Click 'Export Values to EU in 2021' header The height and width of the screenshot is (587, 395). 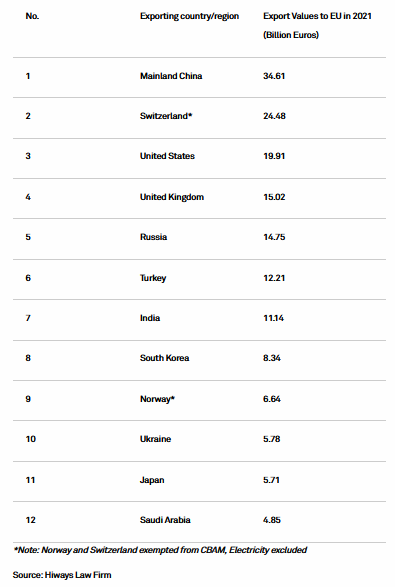tap(317, 16)
